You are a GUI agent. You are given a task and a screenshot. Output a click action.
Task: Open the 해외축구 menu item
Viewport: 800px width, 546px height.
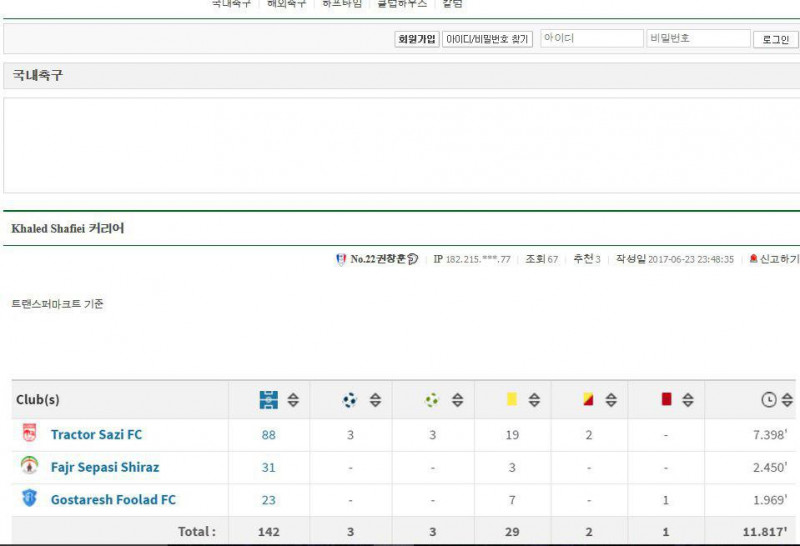pyautogui.click(x=286, y=4)
